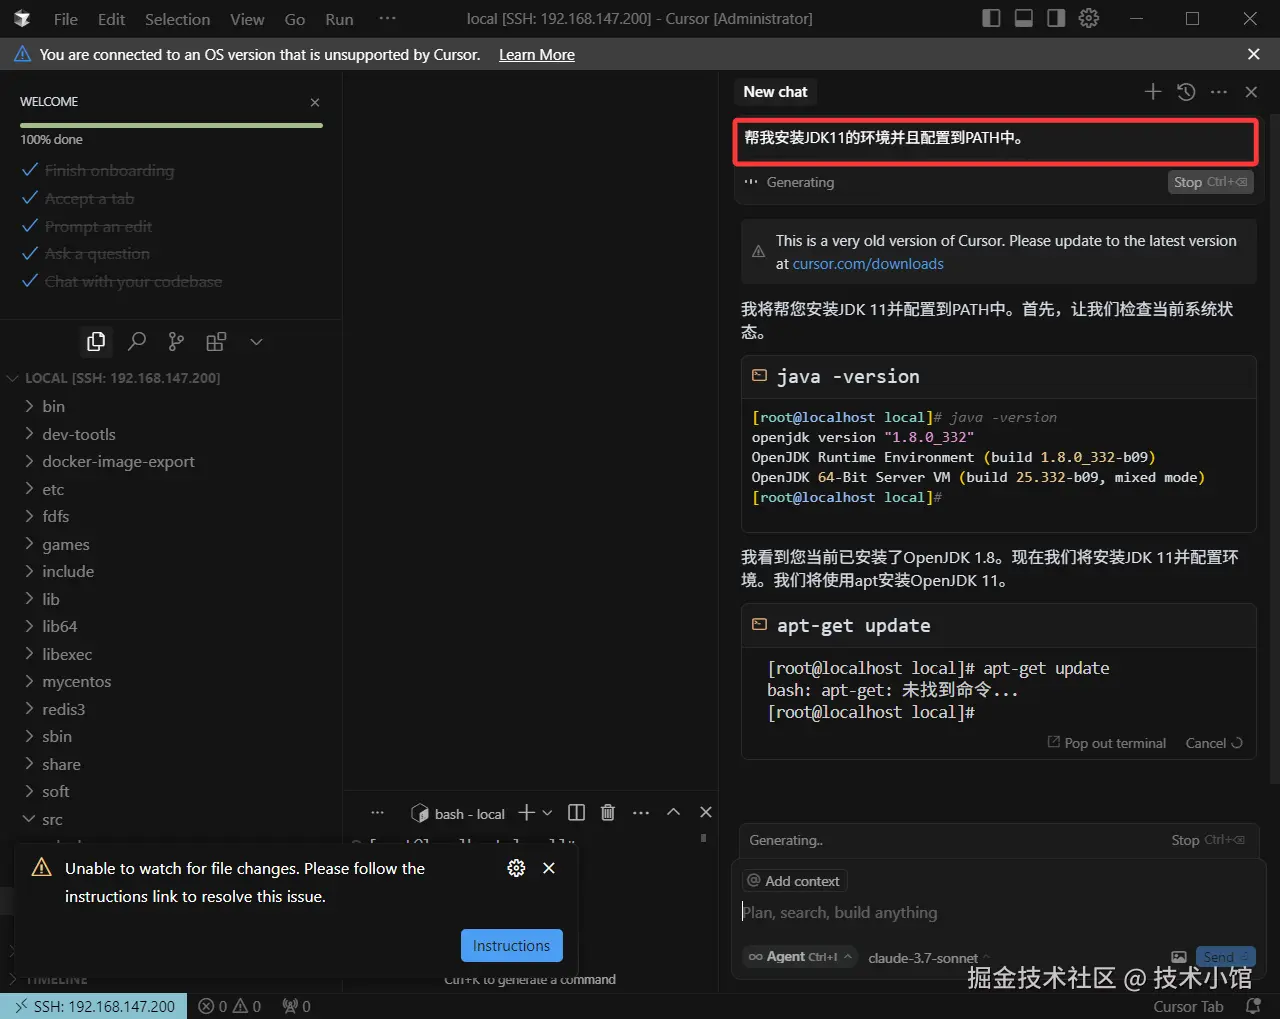This screenshot has width=1280, height=1019.
Task: Open the Go menu
Action: (295, 19)
